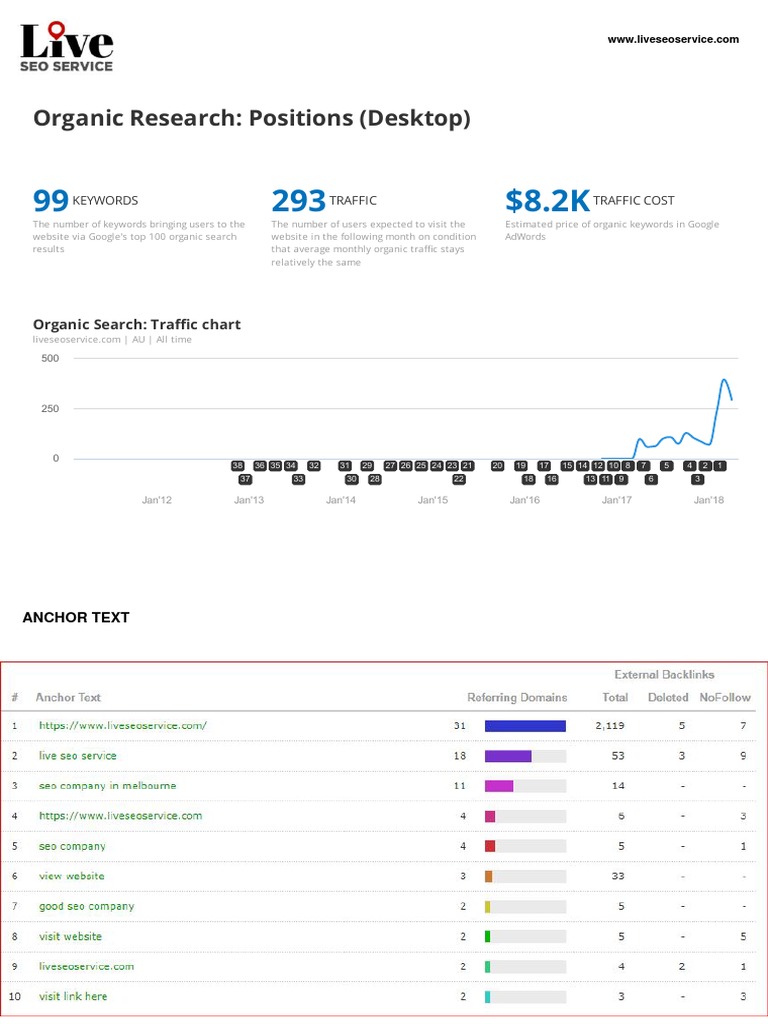
Task: Click the External Backlinks group header
Action: [x=664, y=675]
